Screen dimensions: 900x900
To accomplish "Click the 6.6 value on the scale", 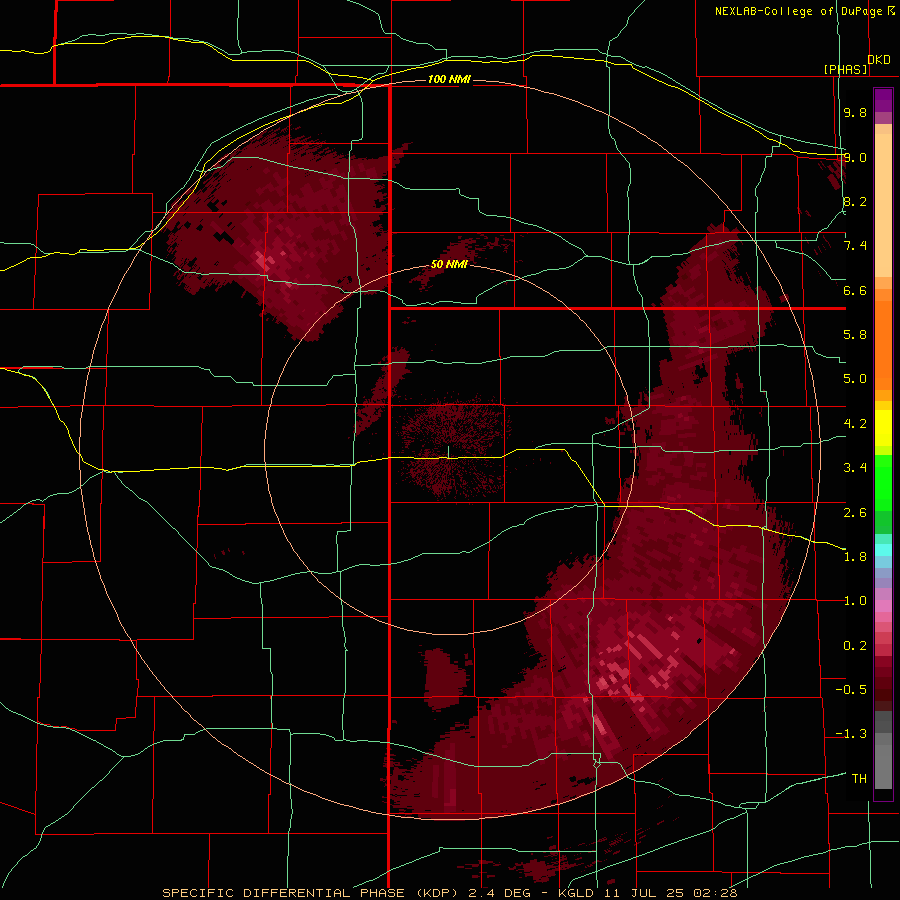I will tap(855, 290).
